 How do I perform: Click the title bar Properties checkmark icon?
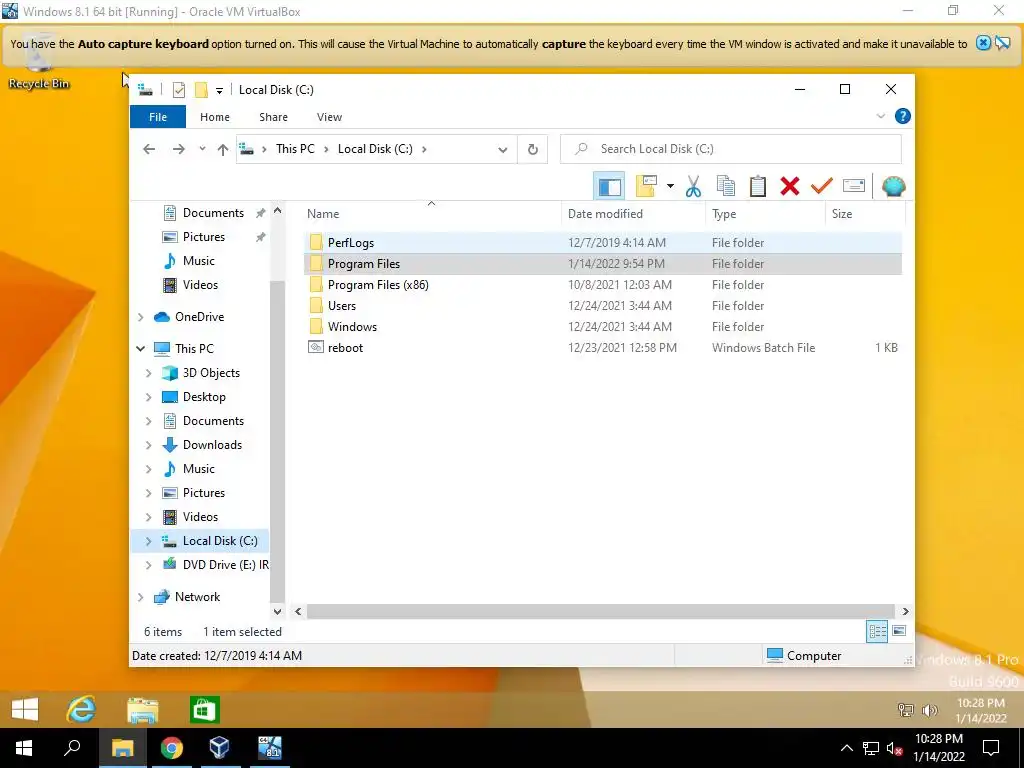178,90
